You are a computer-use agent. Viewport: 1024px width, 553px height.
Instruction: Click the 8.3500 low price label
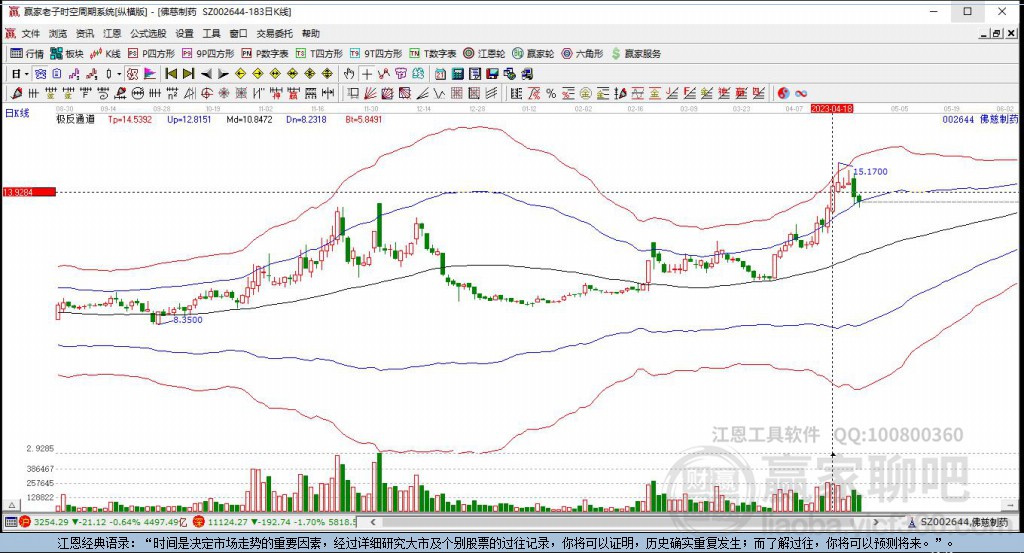[x=188, y=320]
